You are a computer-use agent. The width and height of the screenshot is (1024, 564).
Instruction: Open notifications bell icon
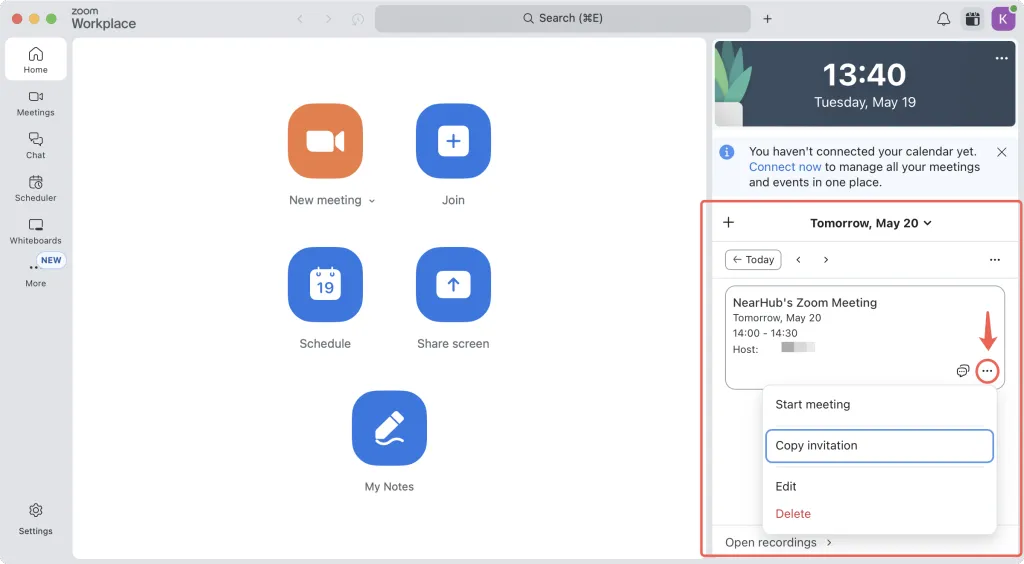(x=943, y=19)
